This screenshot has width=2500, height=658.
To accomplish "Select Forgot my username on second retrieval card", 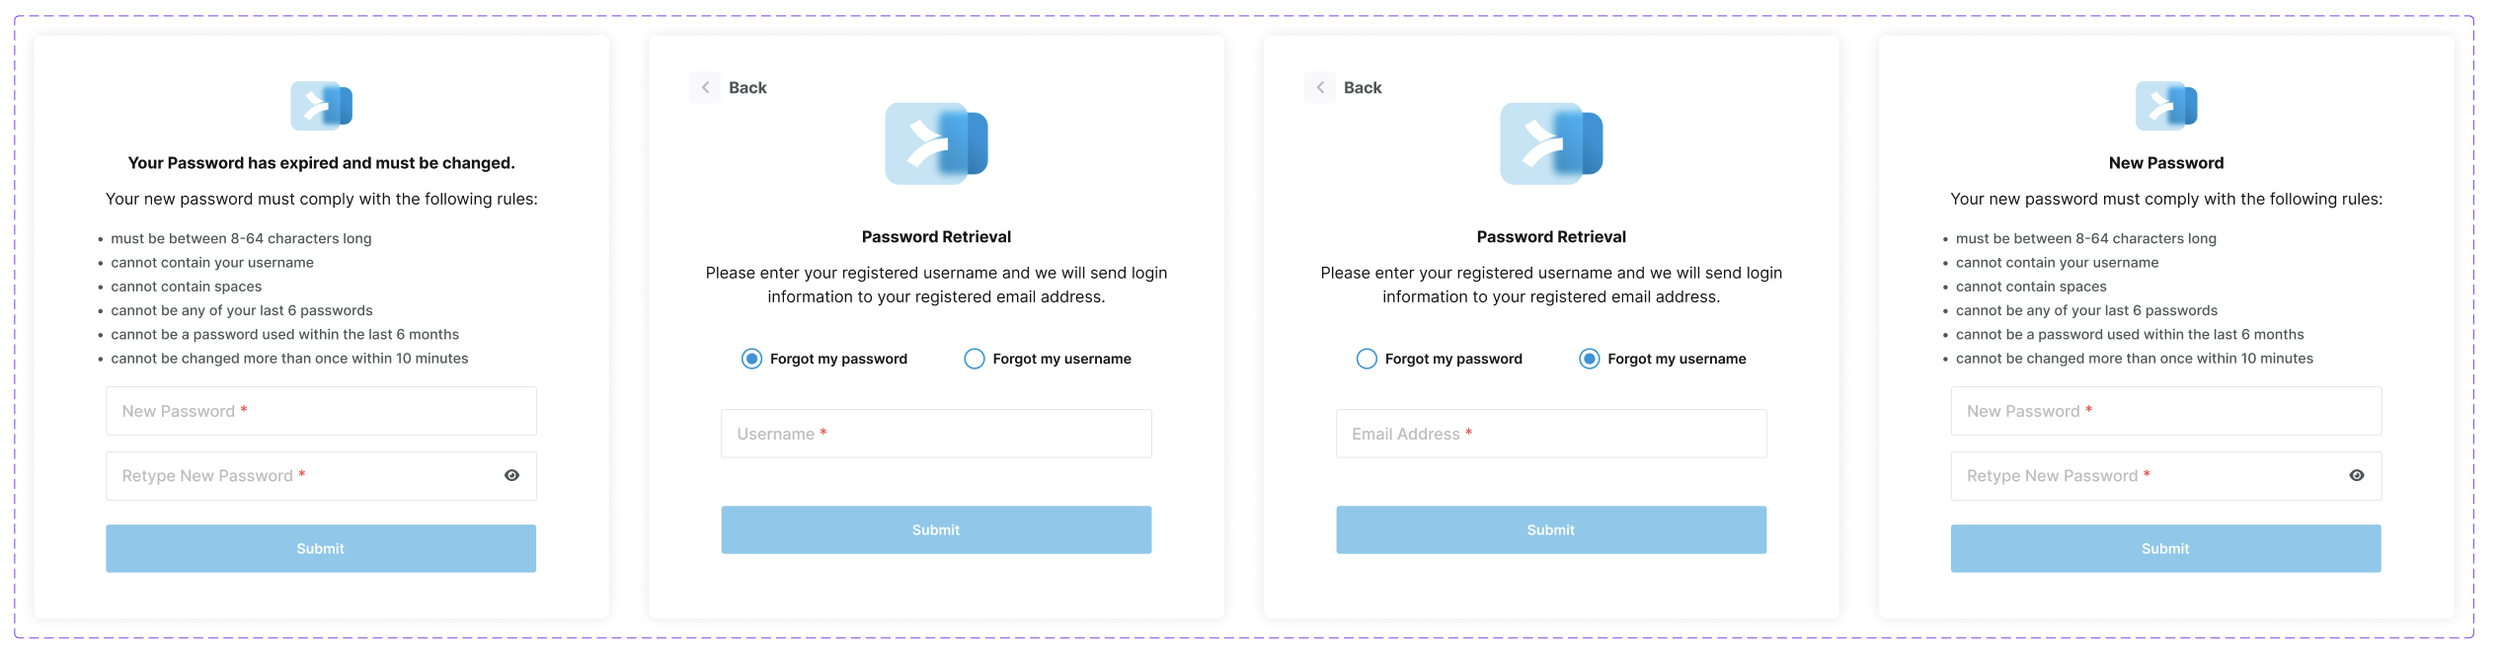I will pyautogui.click(x=1589, y=359).
